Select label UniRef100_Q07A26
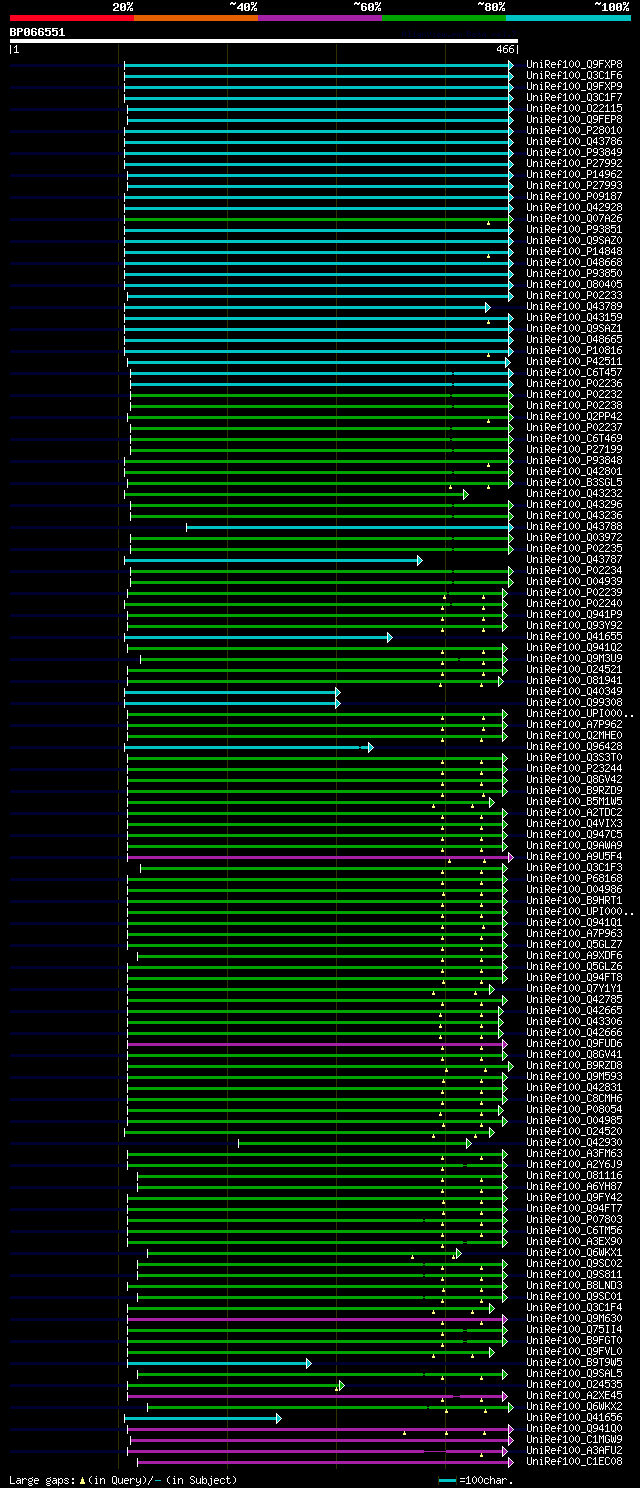Image resolution: width=640 pixels, height=1488 pixels. coord(574,218)
